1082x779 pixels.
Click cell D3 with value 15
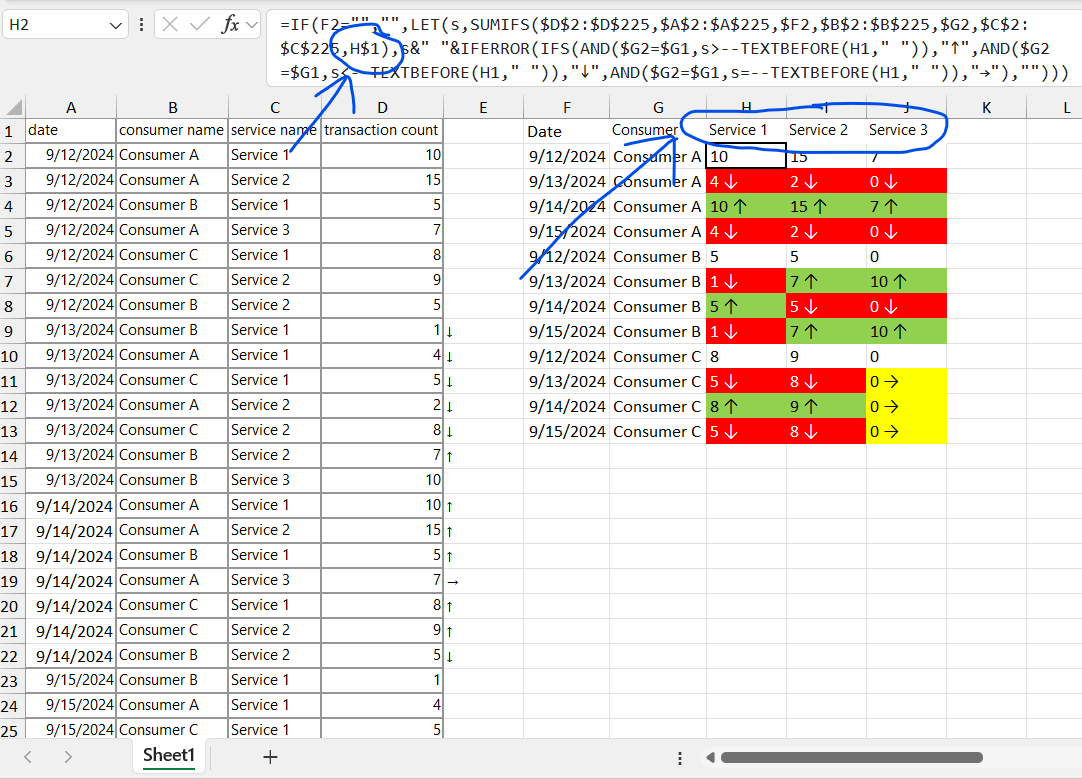coord(382,180)
